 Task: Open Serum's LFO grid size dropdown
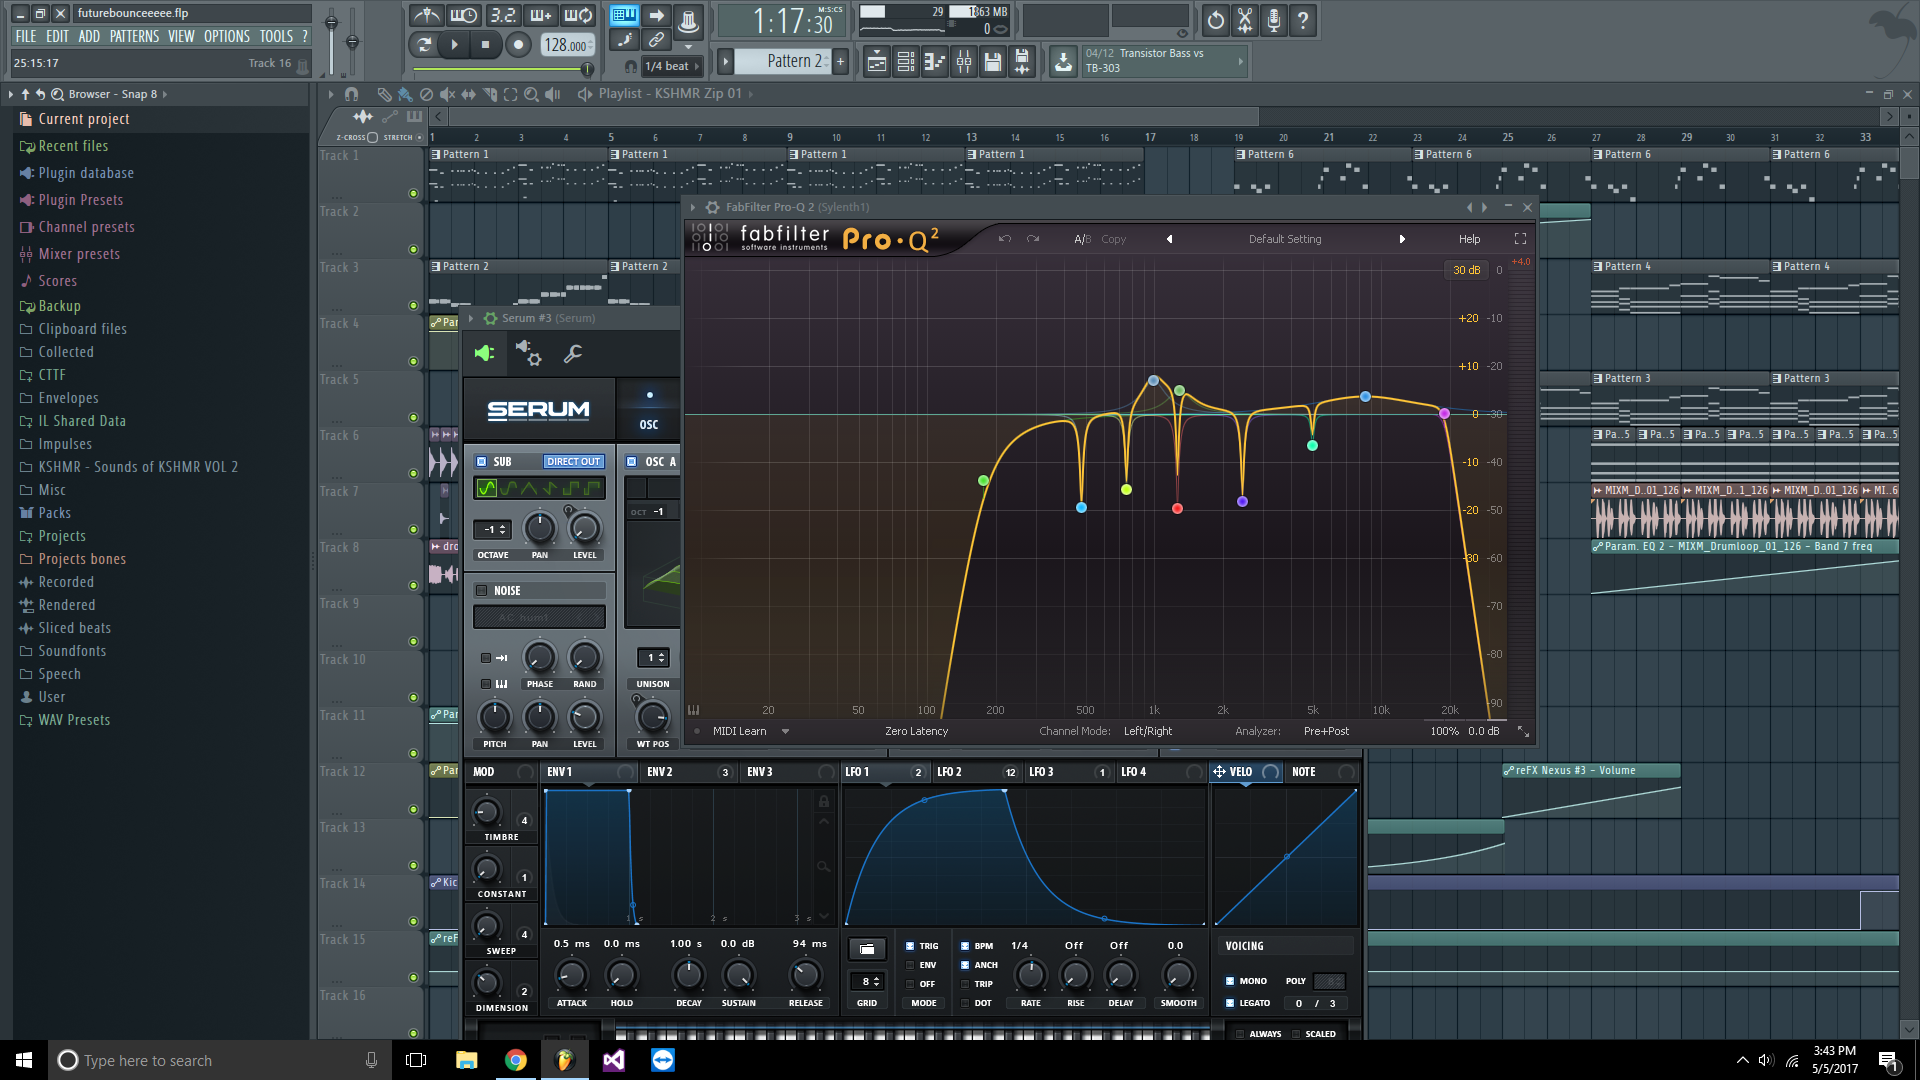tap(866, 983)
